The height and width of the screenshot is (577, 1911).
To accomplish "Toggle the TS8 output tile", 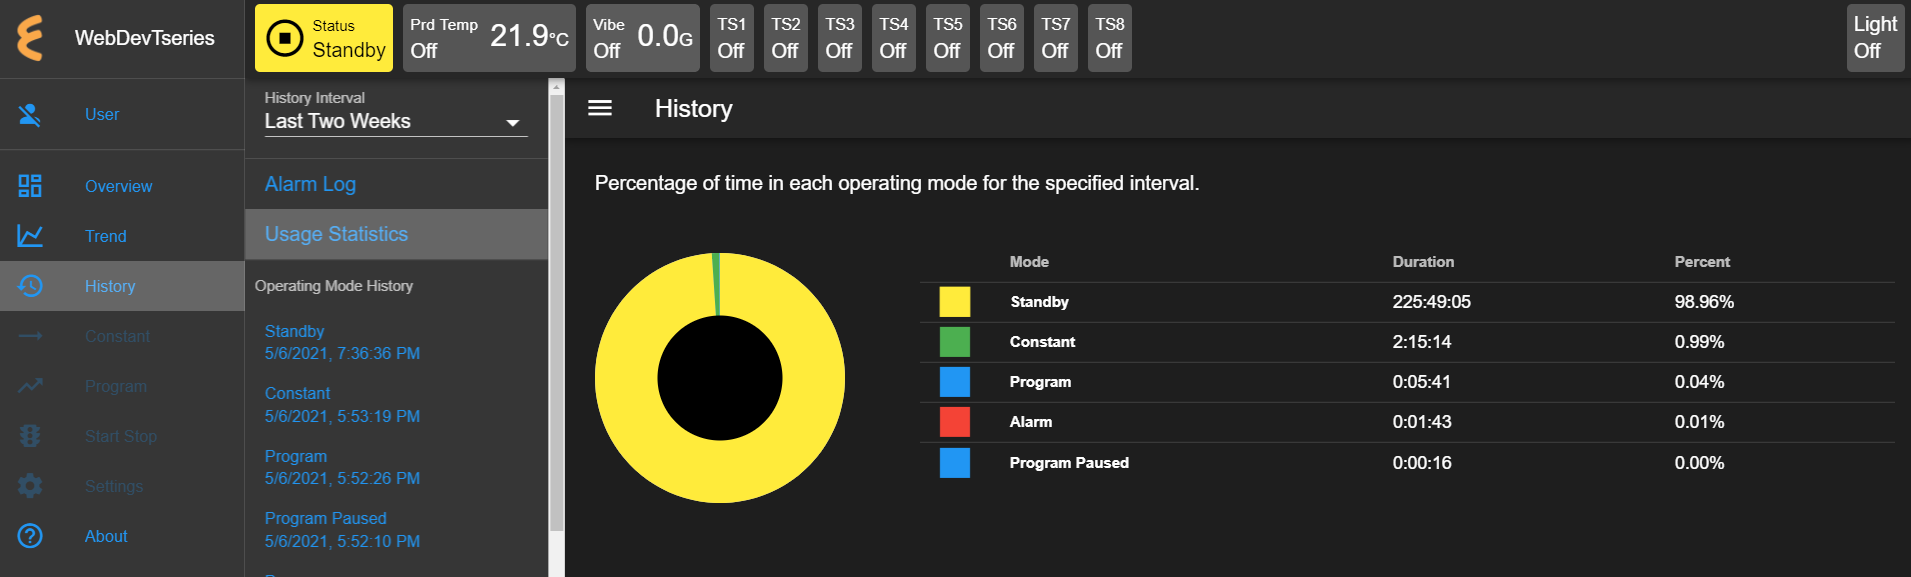I will point(1110,38).
